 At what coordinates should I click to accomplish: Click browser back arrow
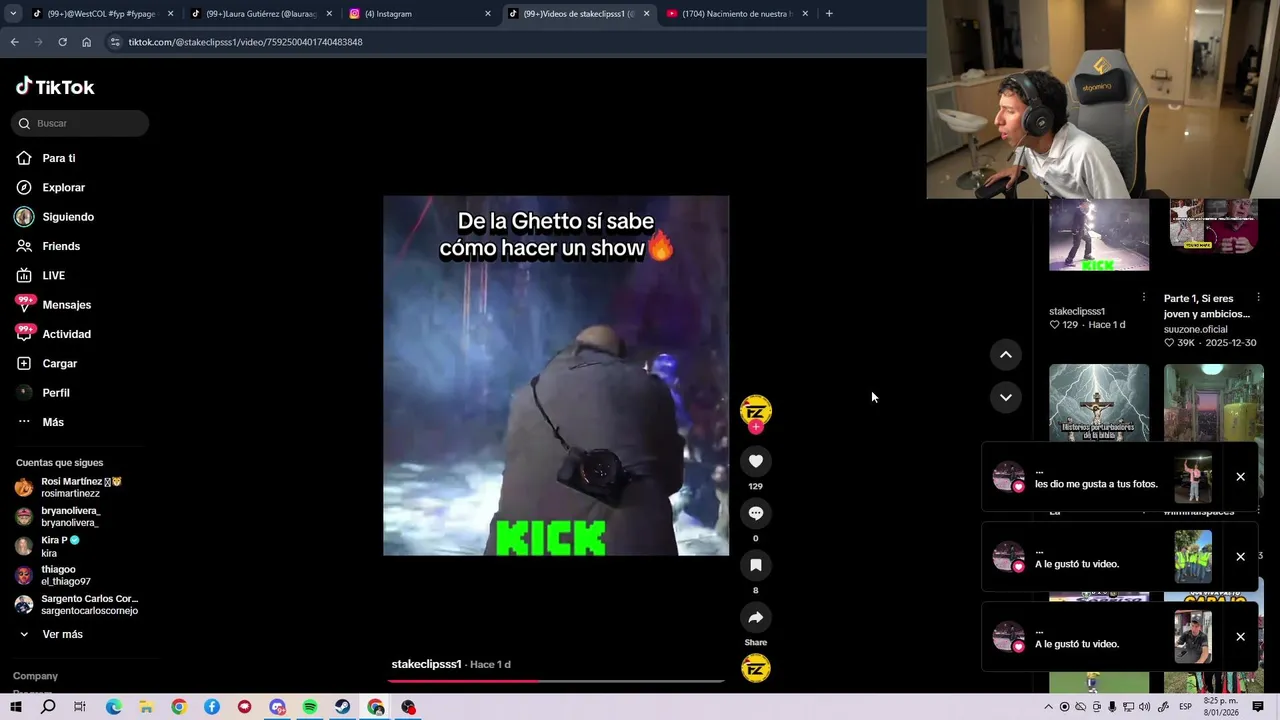pos(14,42)
